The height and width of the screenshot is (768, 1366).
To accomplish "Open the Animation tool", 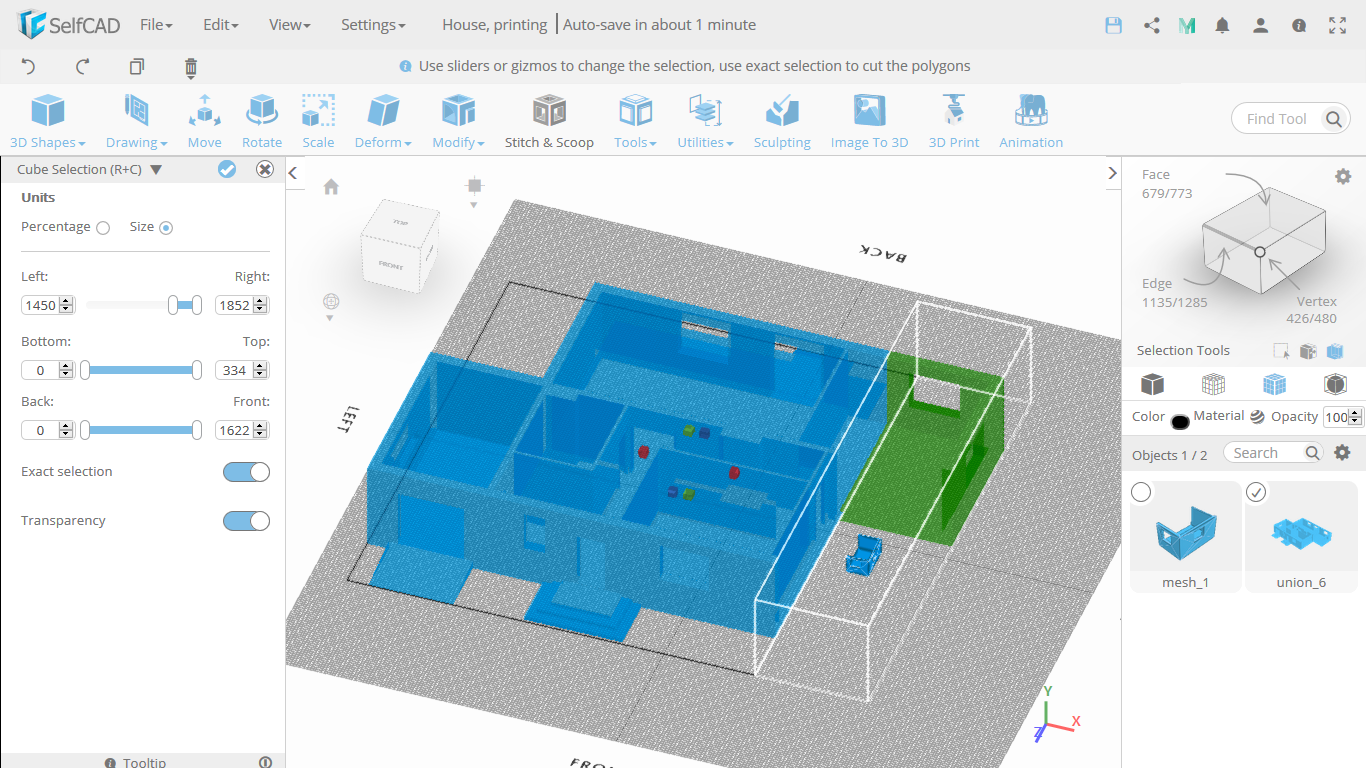I will pyautogui.click(x=1031, y=121).
